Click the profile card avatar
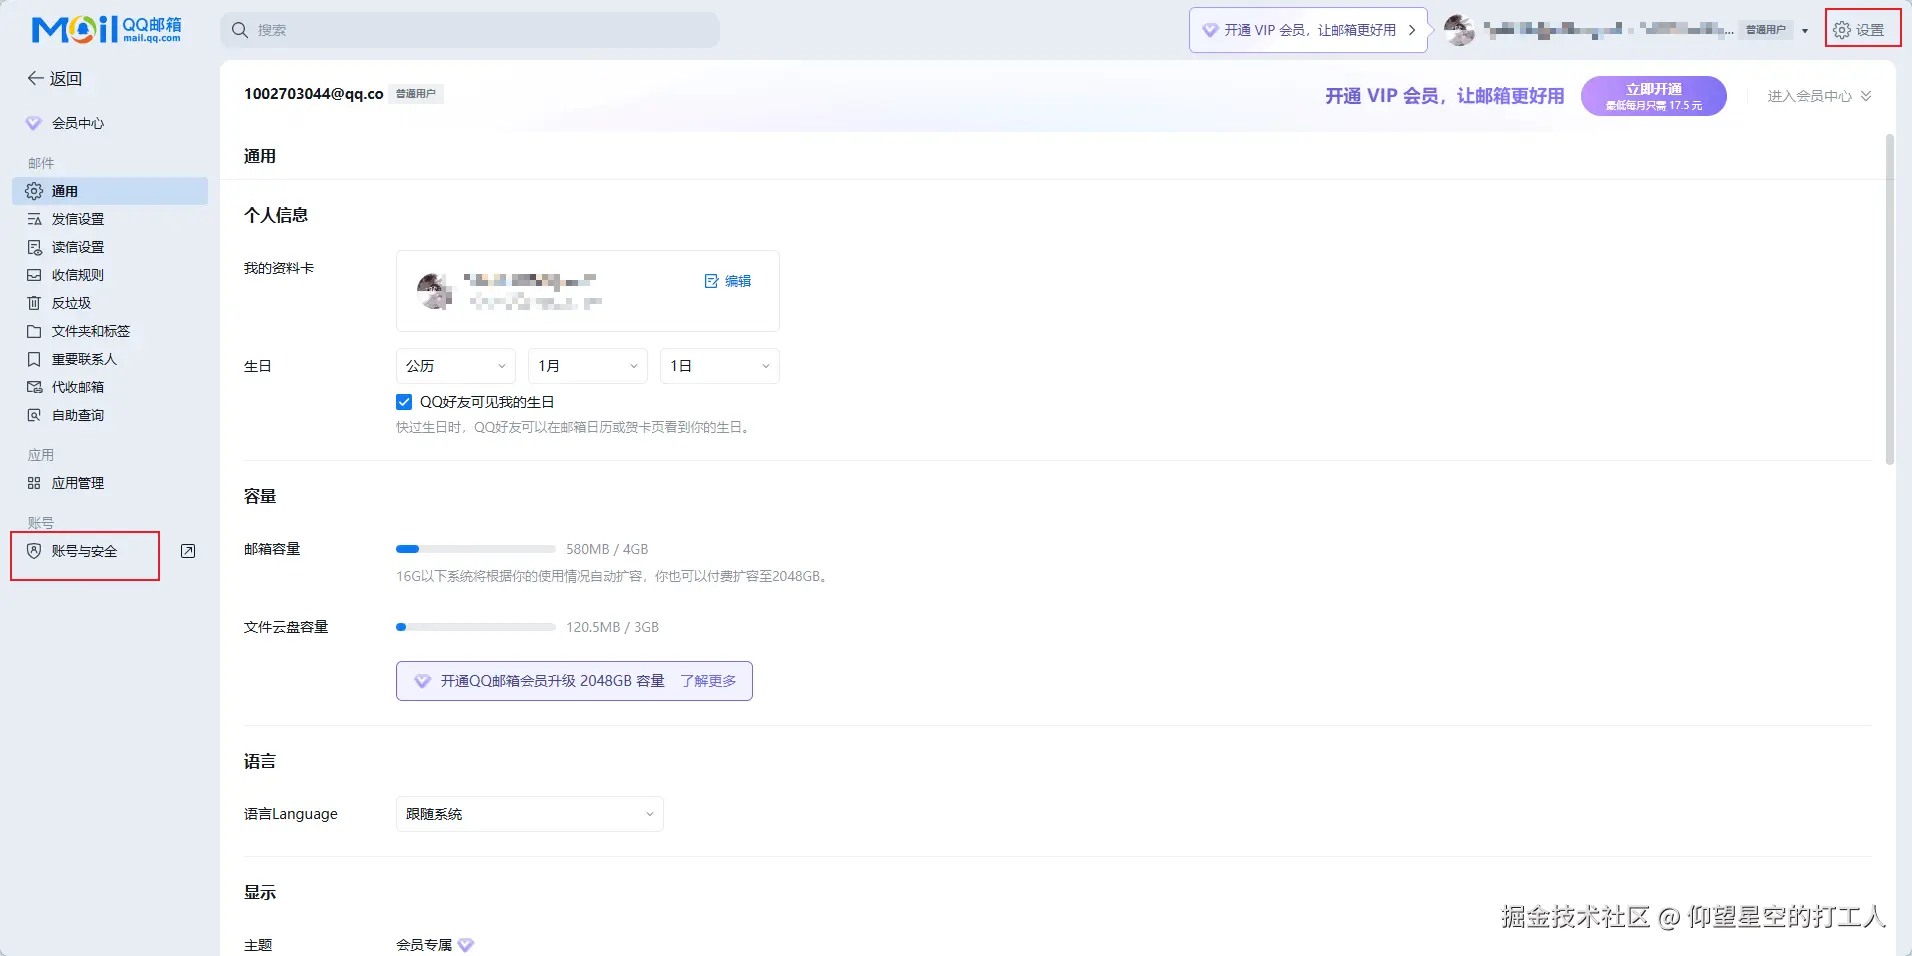The height and width of the screenshot is (956, 1912). pyautogui.click(x=435, y=291)
